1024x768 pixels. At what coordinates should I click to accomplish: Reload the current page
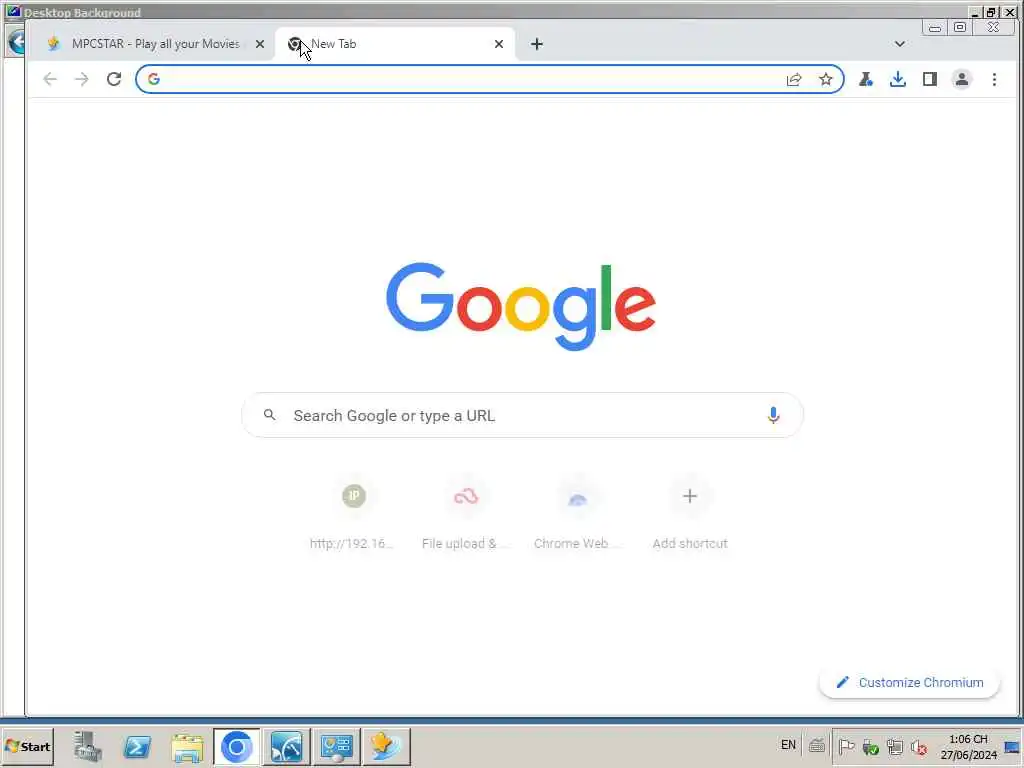pyautogui.click(x=114, y=80)
